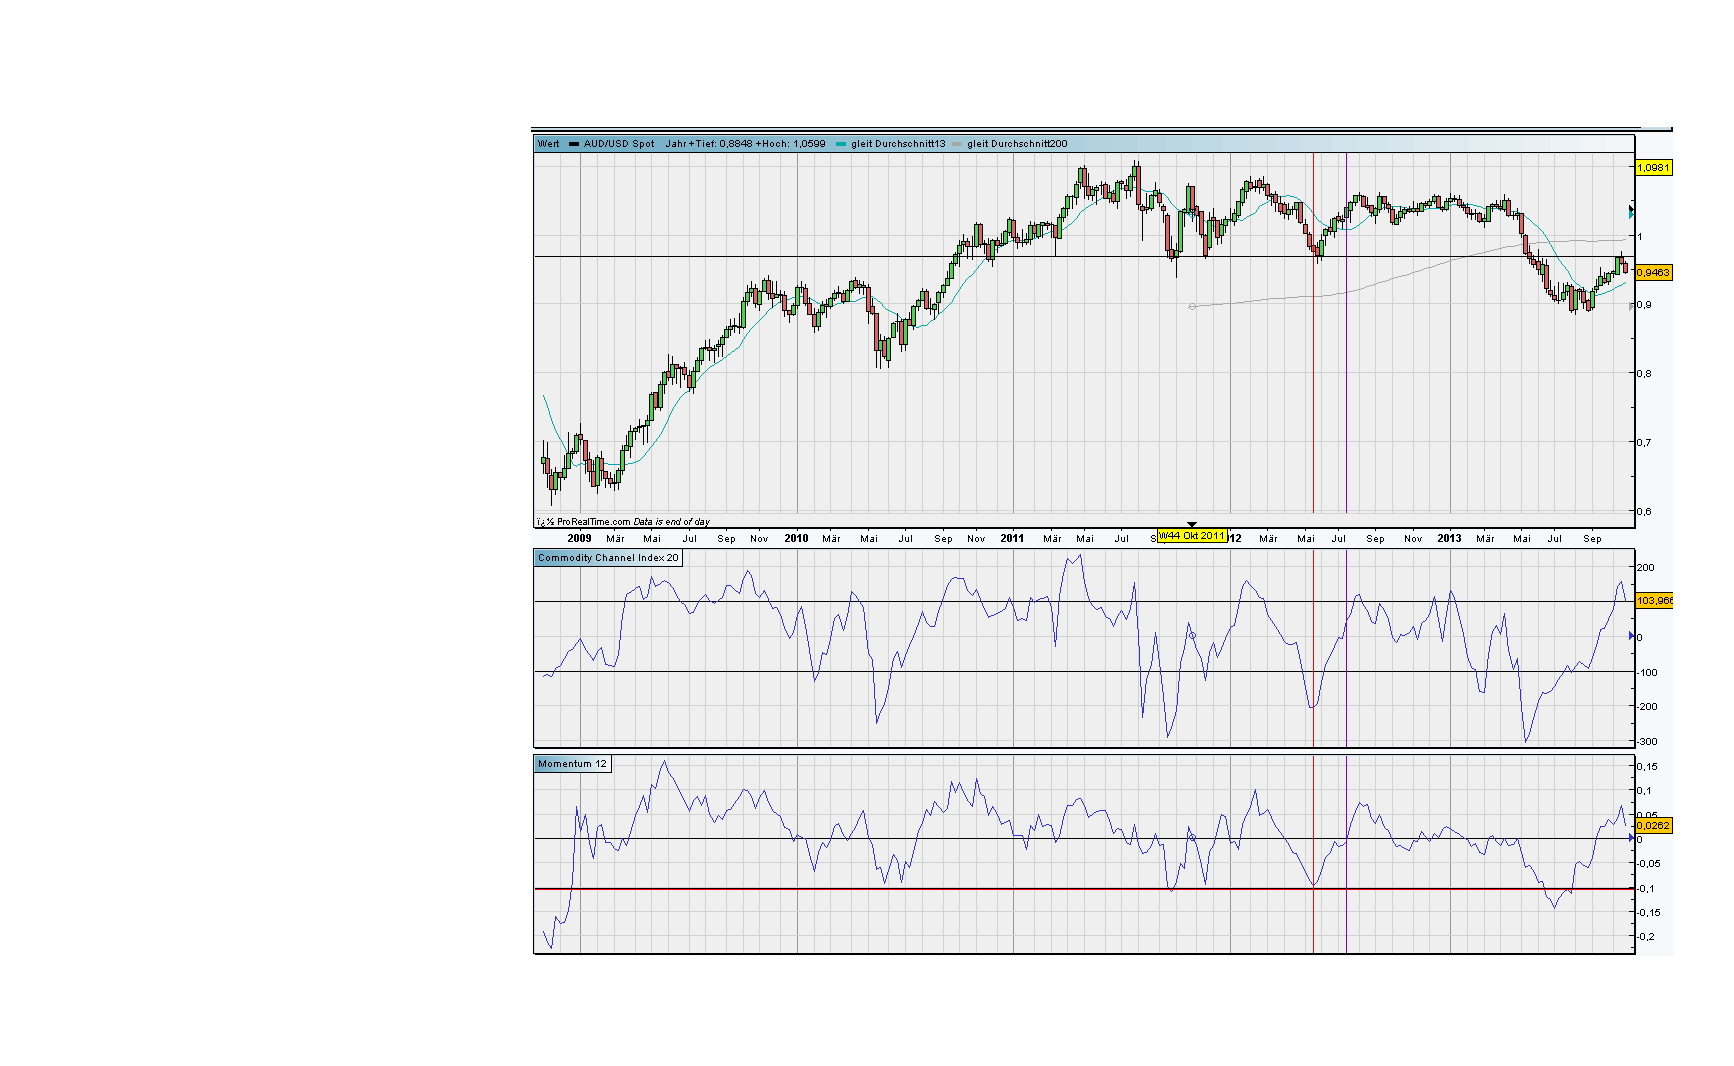Click the blue arrow marker on CCI axis
Screen dimensions: 1734x1066
pos(1632,636)
